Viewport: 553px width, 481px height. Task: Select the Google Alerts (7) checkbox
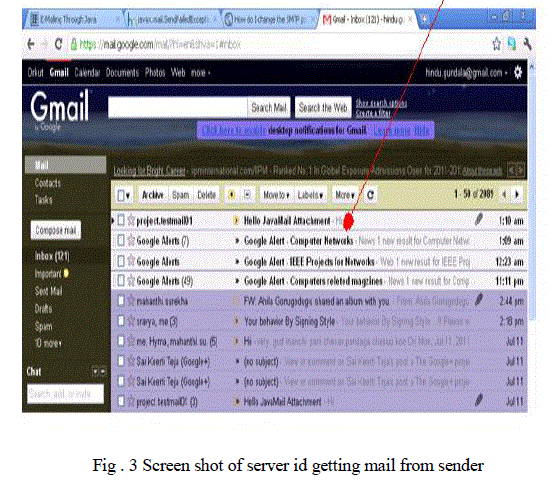pyautogui.click(x=121, y=241)
